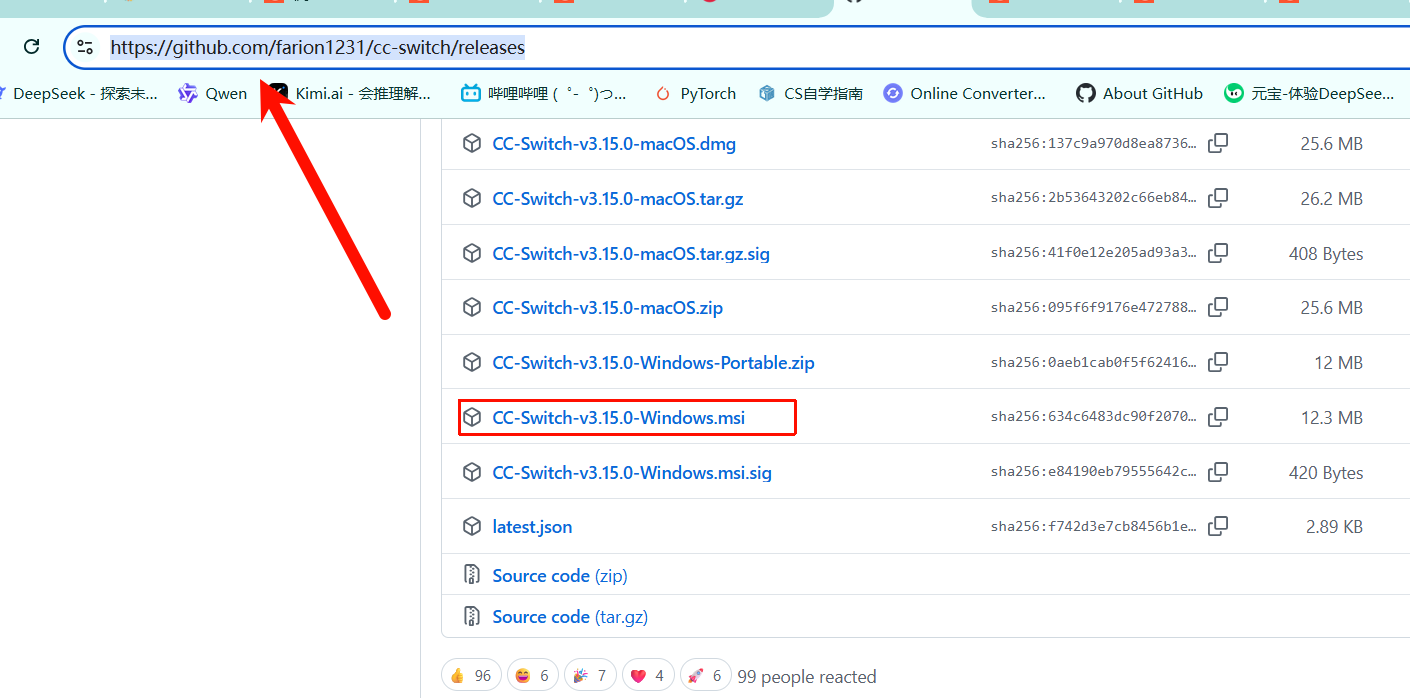The height and width of the screenshot is (698, 1410).
Task: Download CC-Switch-v3.15.0-macOS.dmg
Action: tap(614, 144)
